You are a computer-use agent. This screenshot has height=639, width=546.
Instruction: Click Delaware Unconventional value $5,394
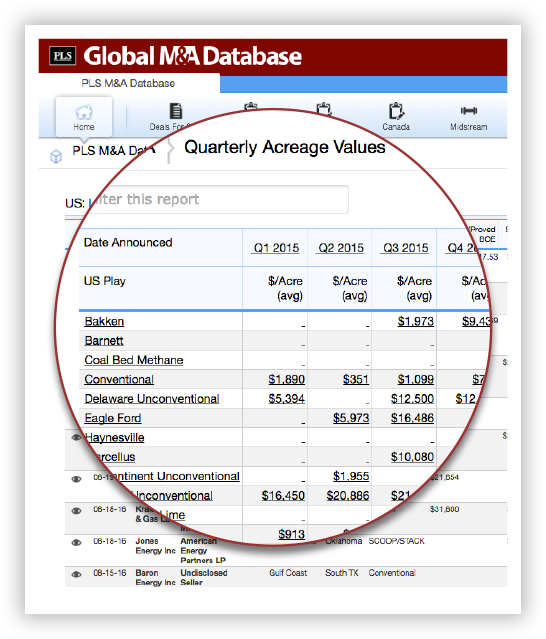[x=286, y=399]
